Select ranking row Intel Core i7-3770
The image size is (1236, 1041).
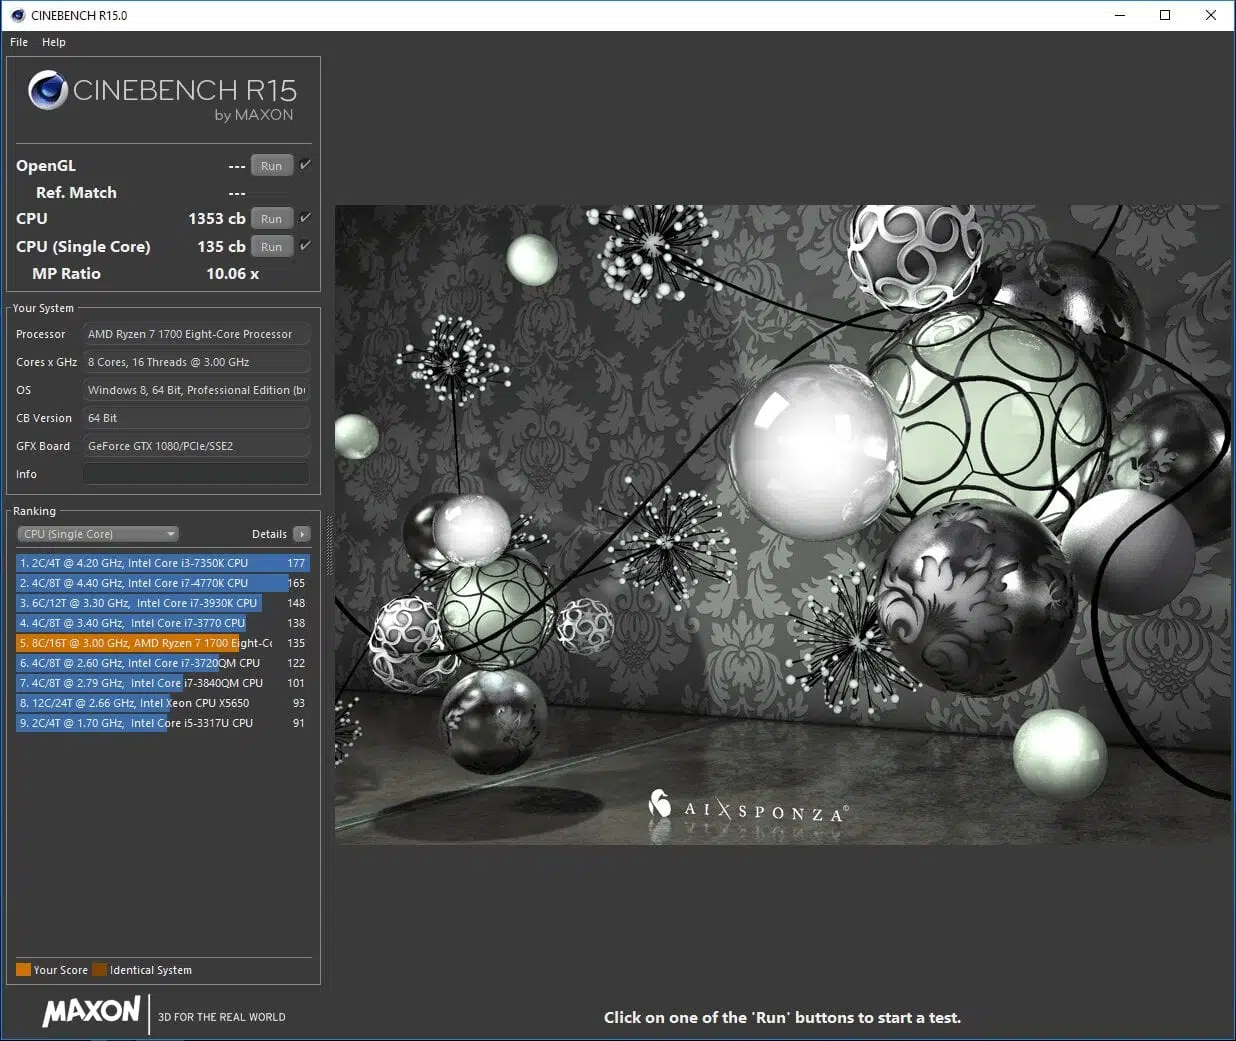click(163, 623)
